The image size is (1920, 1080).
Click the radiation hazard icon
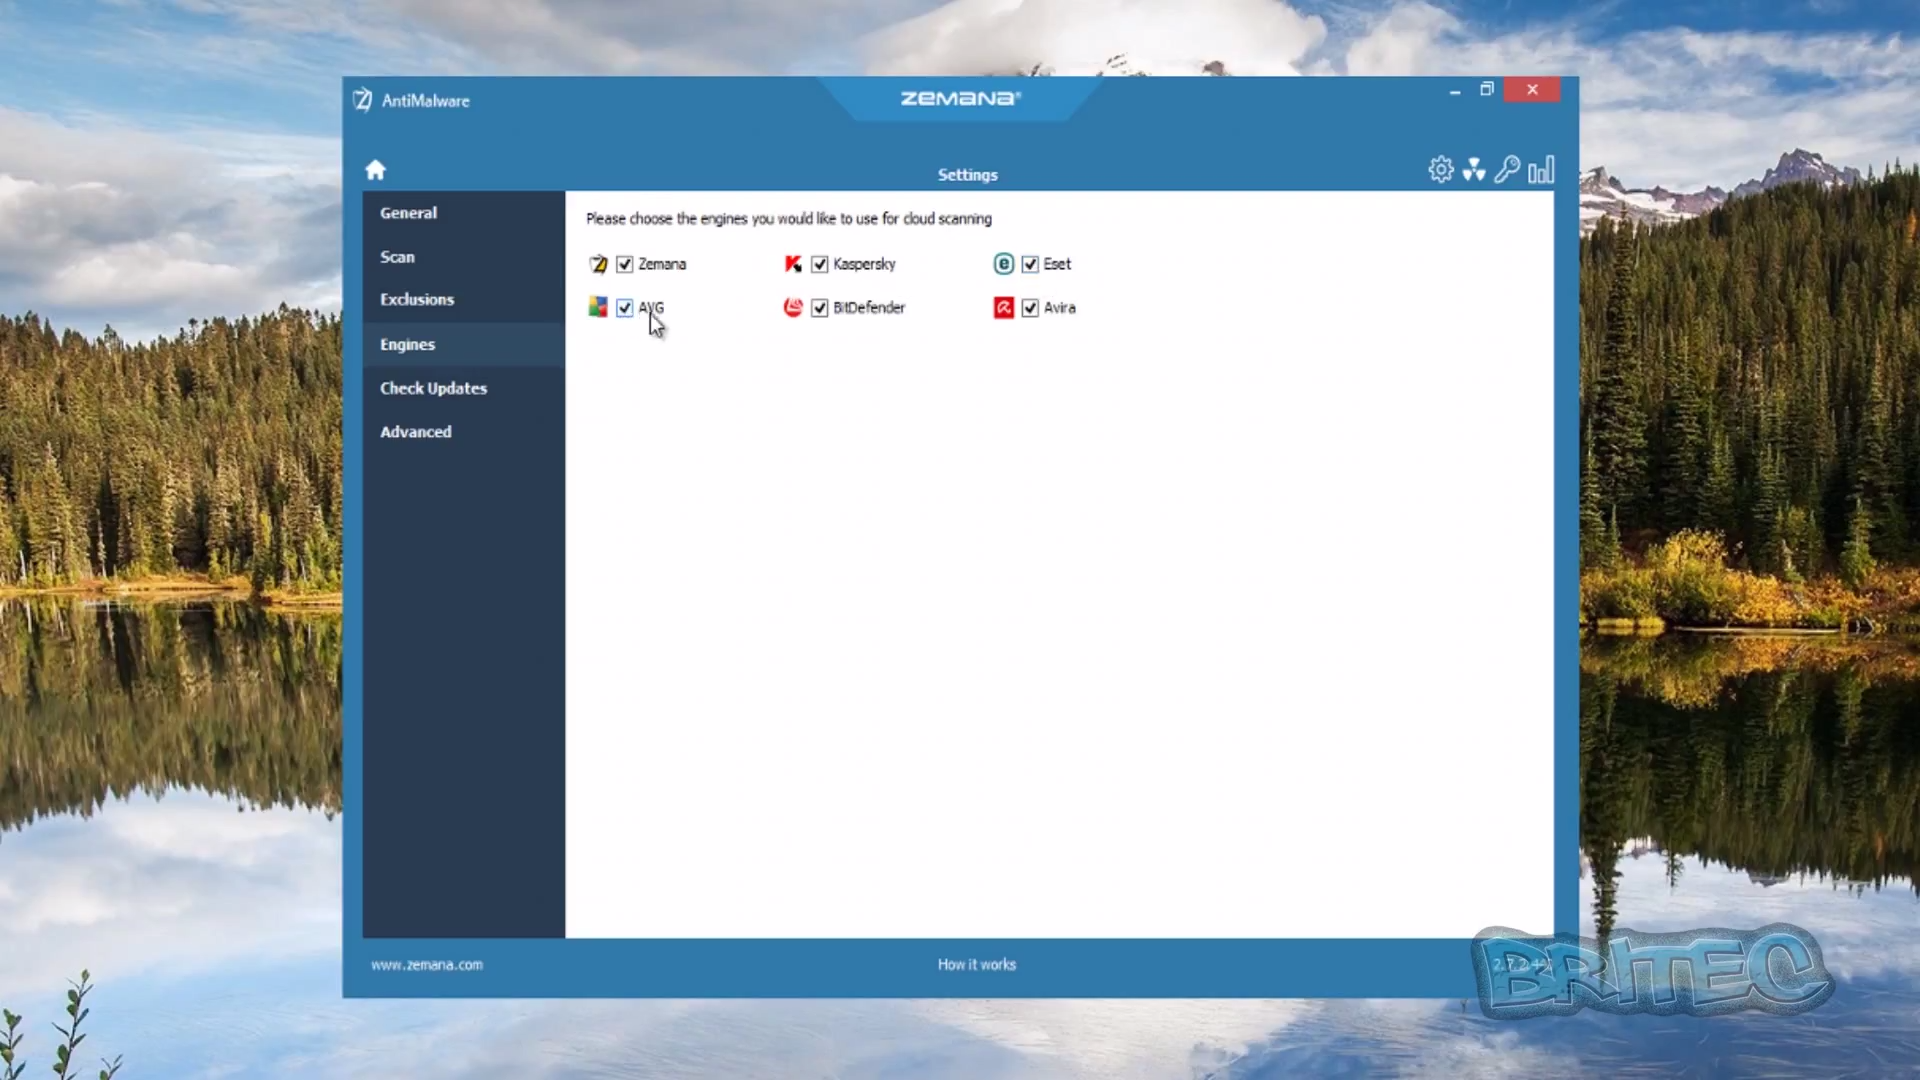click(x=1473, y=170)
